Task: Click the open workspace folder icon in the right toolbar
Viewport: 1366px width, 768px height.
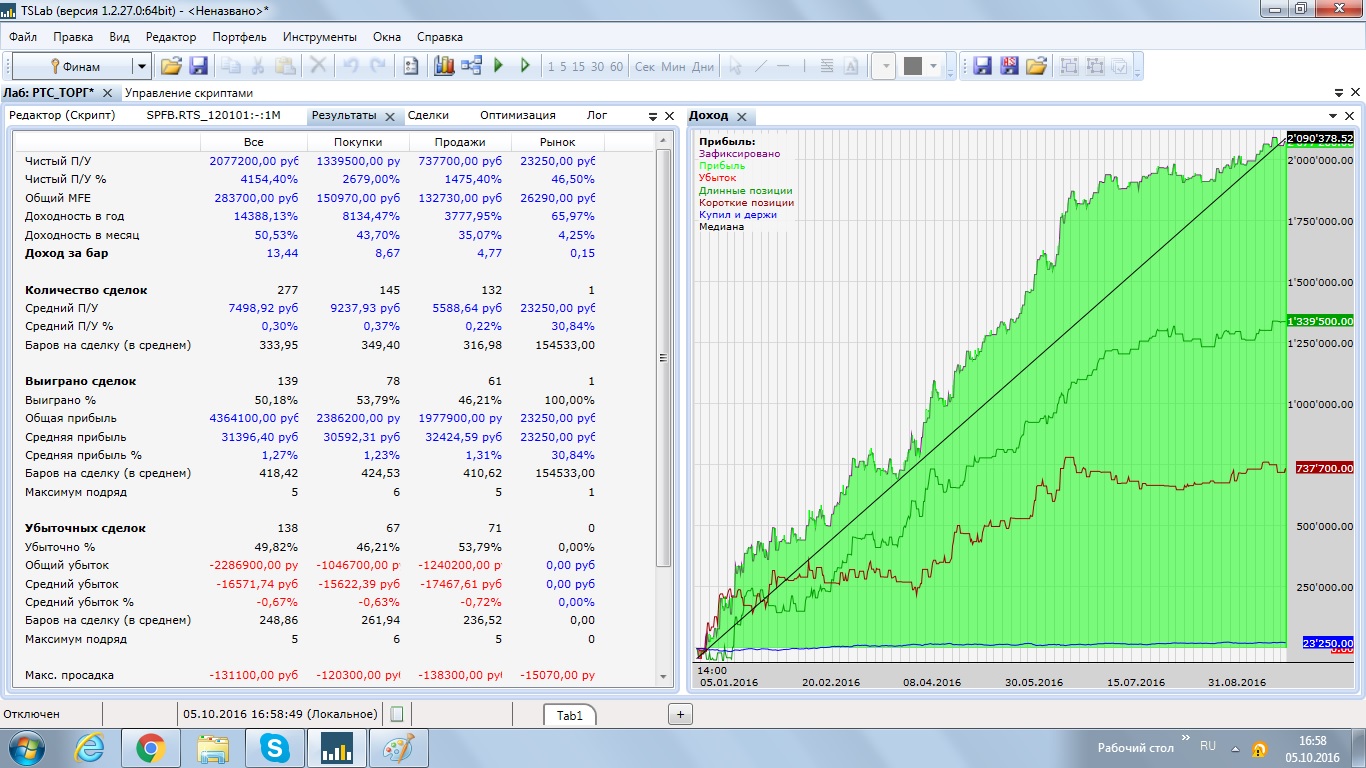Action: [x=1036, y=66]
